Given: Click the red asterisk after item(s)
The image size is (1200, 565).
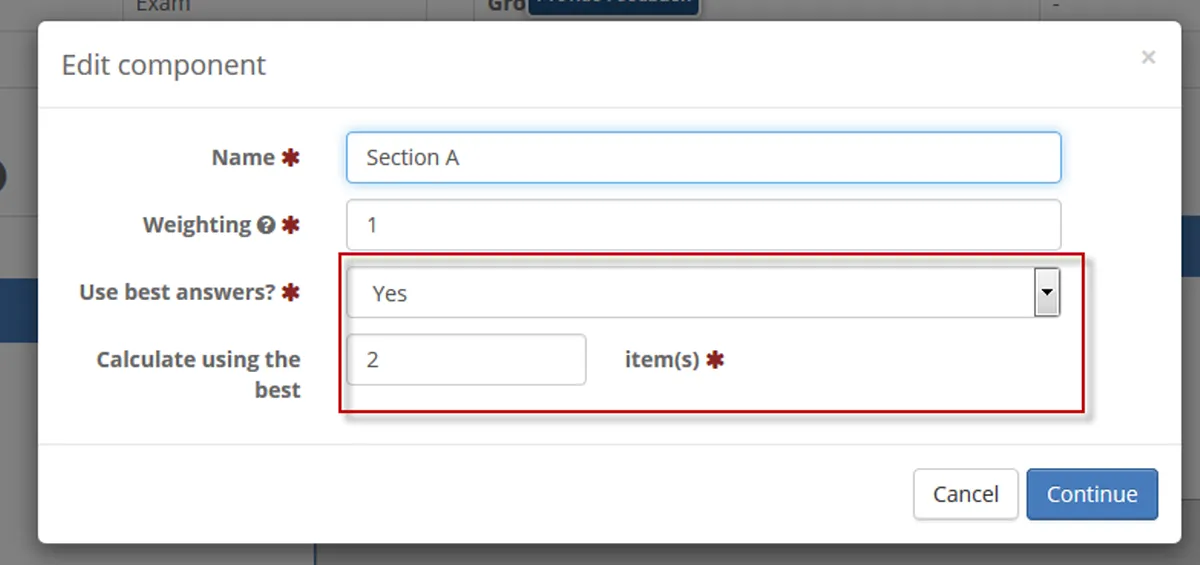Looking at the screenshot, I should pyautogui.click(x=715, y=360).
